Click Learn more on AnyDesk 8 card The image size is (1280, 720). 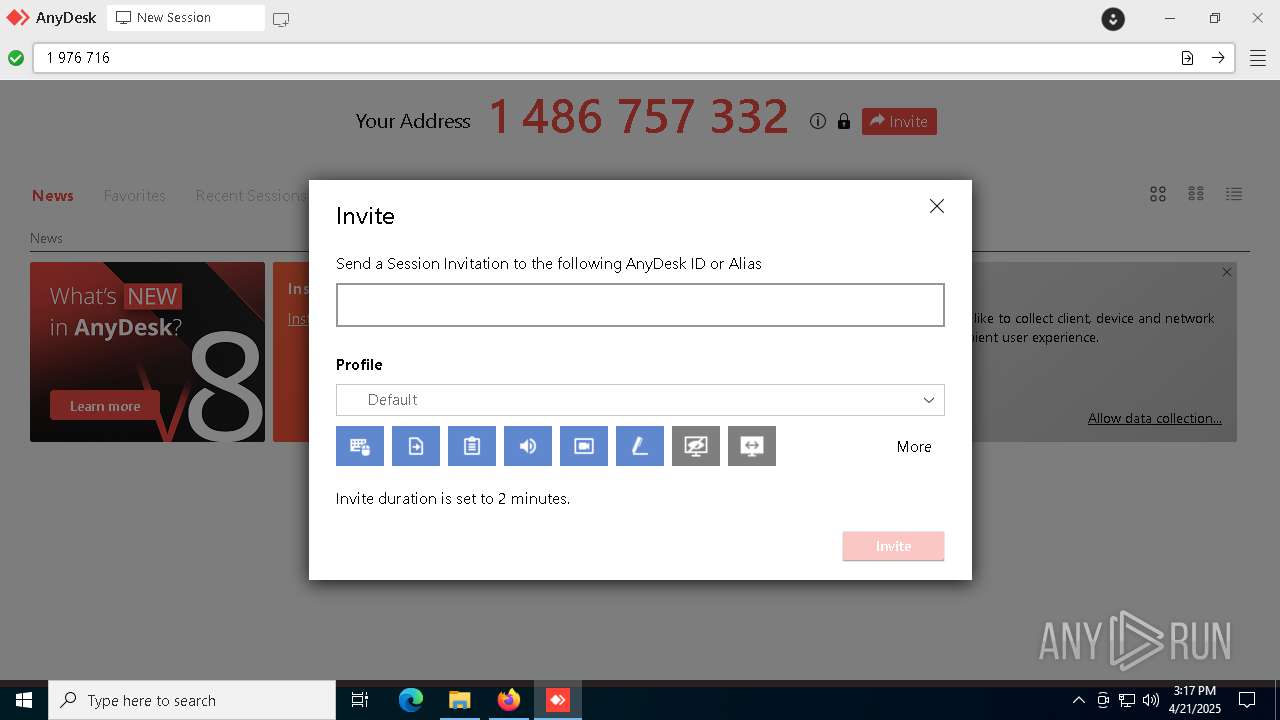pyautogui.click(x=105, y=406)
